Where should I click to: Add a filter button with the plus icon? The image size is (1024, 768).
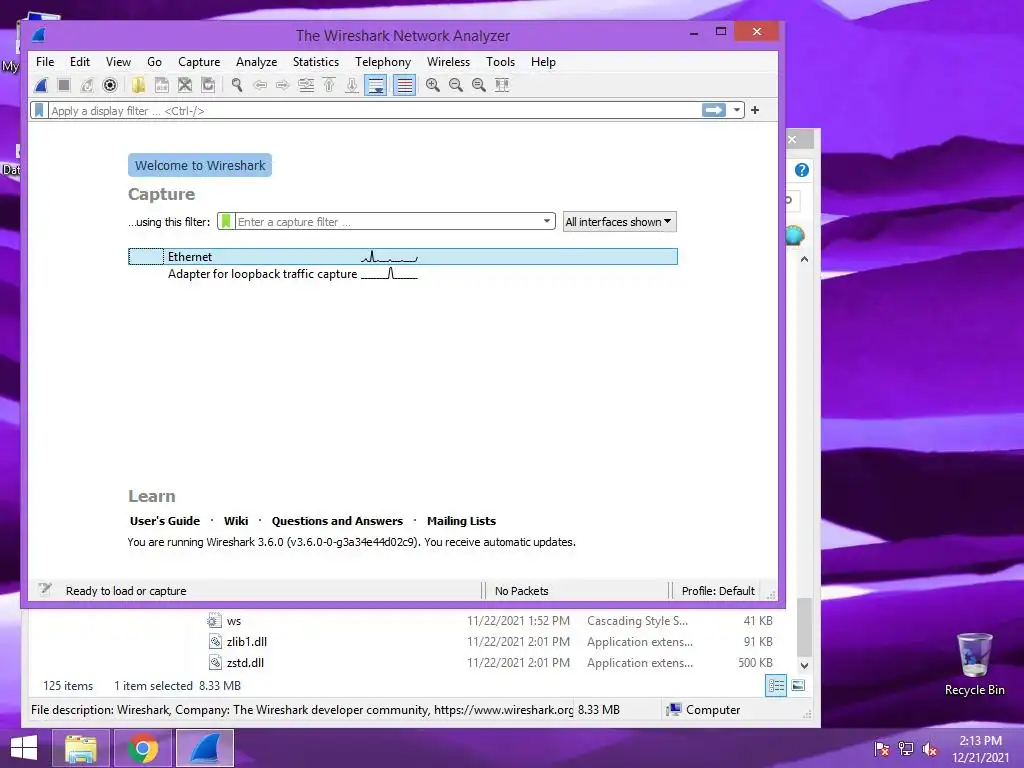click(x=755, y=110)
